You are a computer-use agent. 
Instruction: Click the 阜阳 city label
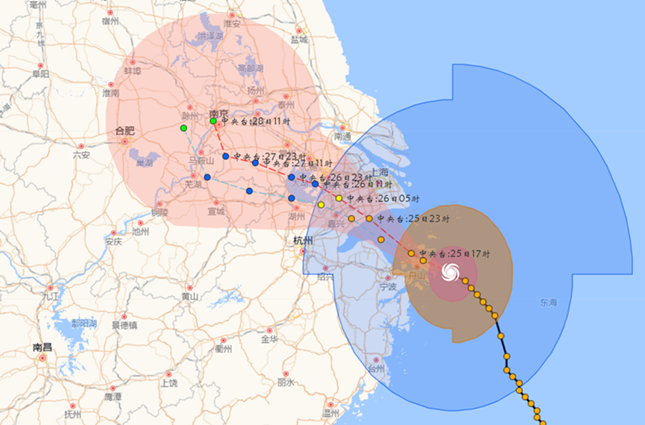(x=40, y=73)
